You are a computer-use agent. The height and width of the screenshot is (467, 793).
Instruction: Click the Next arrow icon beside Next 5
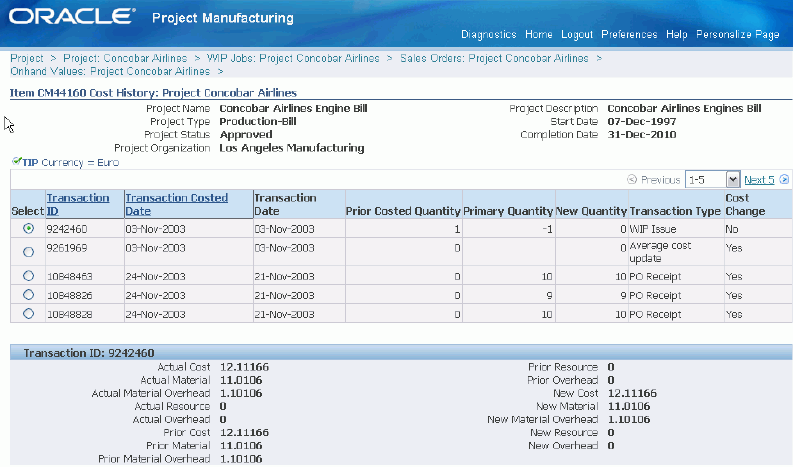point(784,179)
